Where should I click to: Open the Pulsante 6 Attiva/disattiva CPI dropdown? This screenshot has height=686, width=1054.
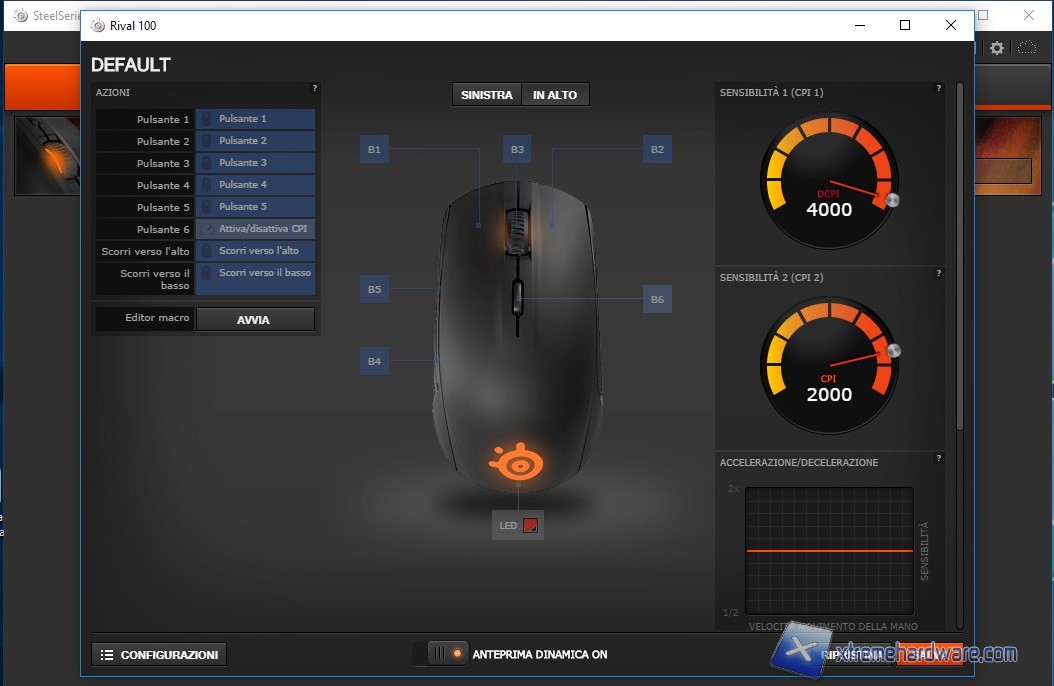(255, 229)
